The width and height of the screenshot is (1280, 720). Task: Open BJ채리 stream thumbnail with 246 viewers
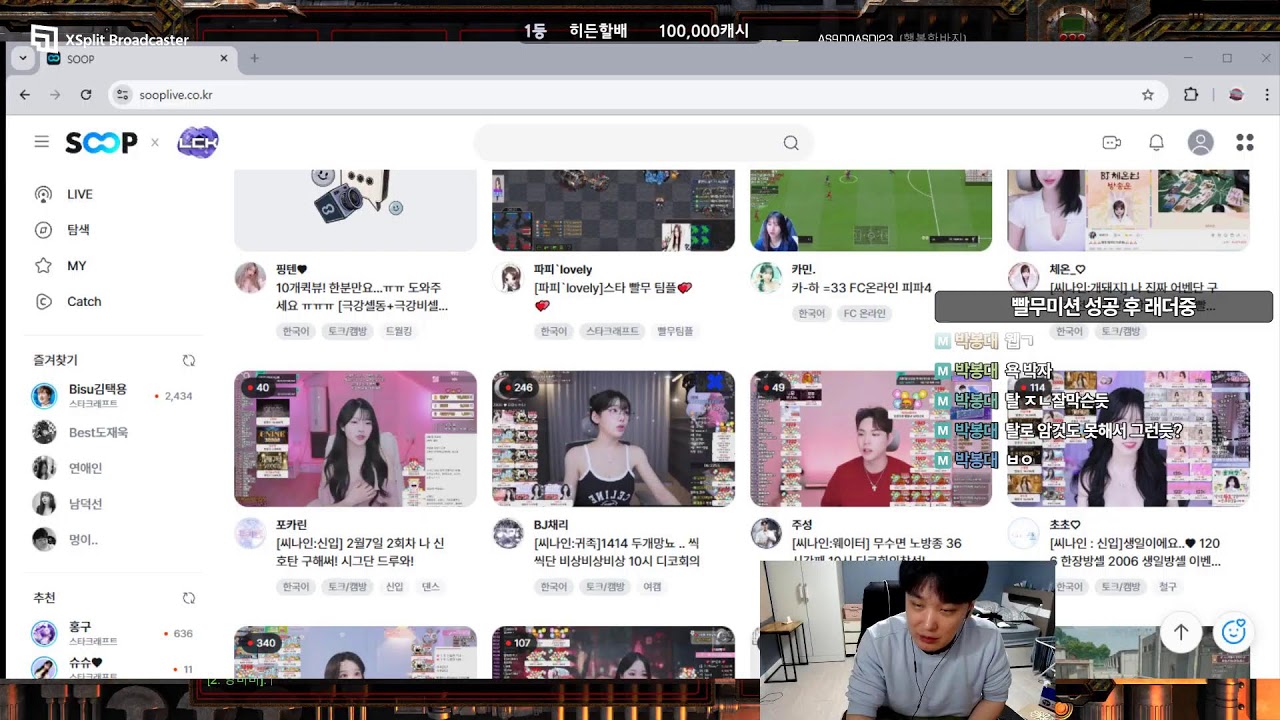613,439
